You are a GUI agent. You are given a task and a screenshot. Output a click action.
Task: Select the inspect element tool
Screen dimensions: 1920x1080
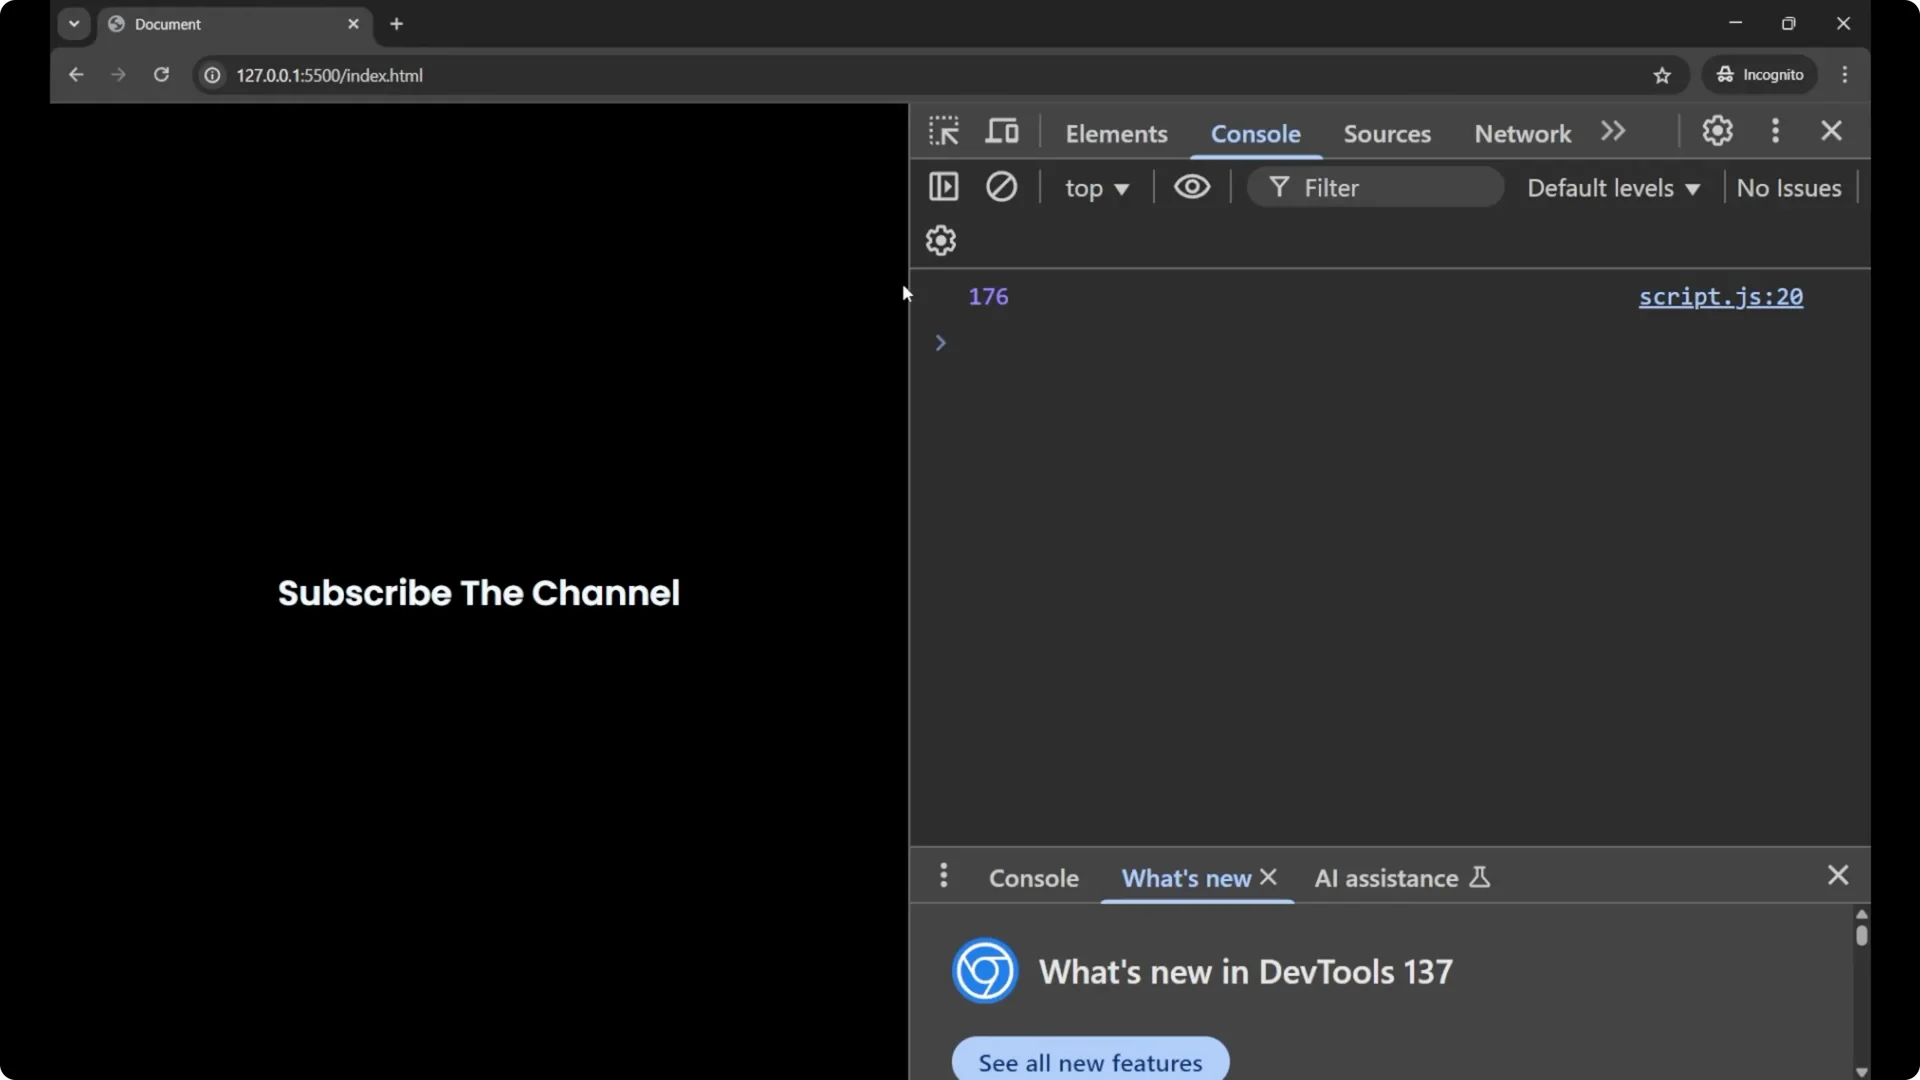943,131
